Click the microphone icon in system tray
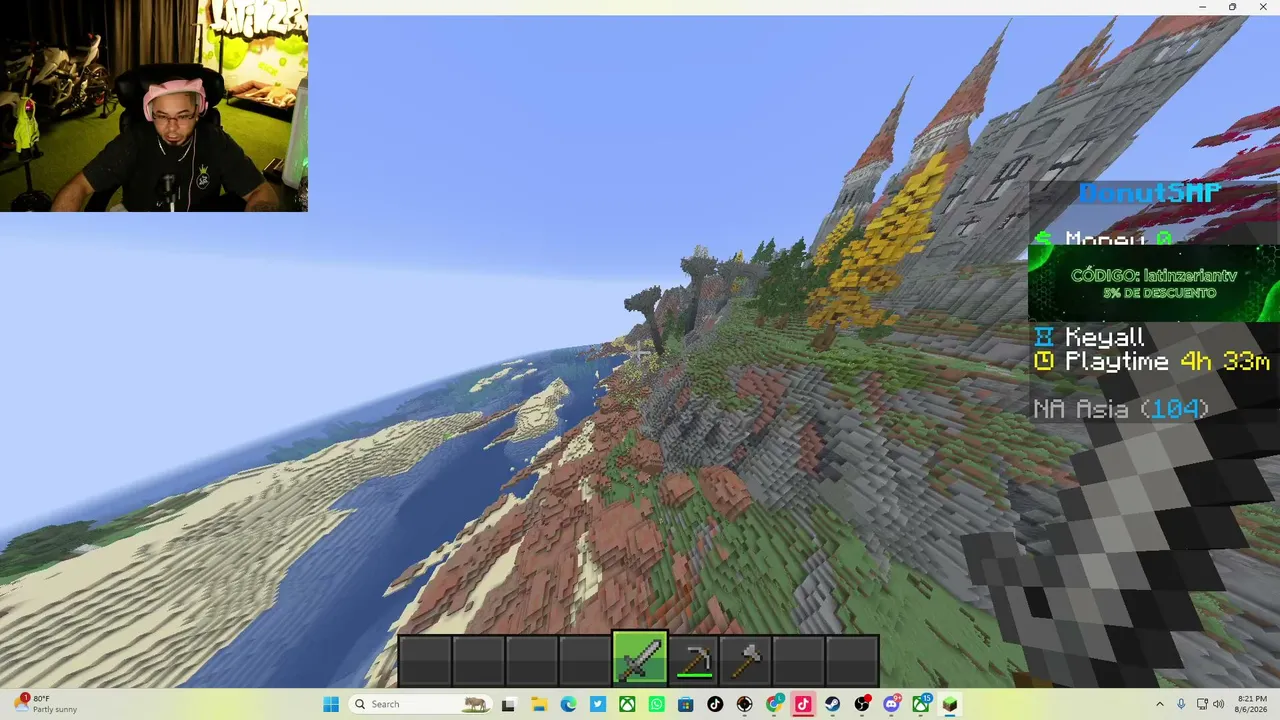This screenshot has width=1280, height=720. 1181,704
